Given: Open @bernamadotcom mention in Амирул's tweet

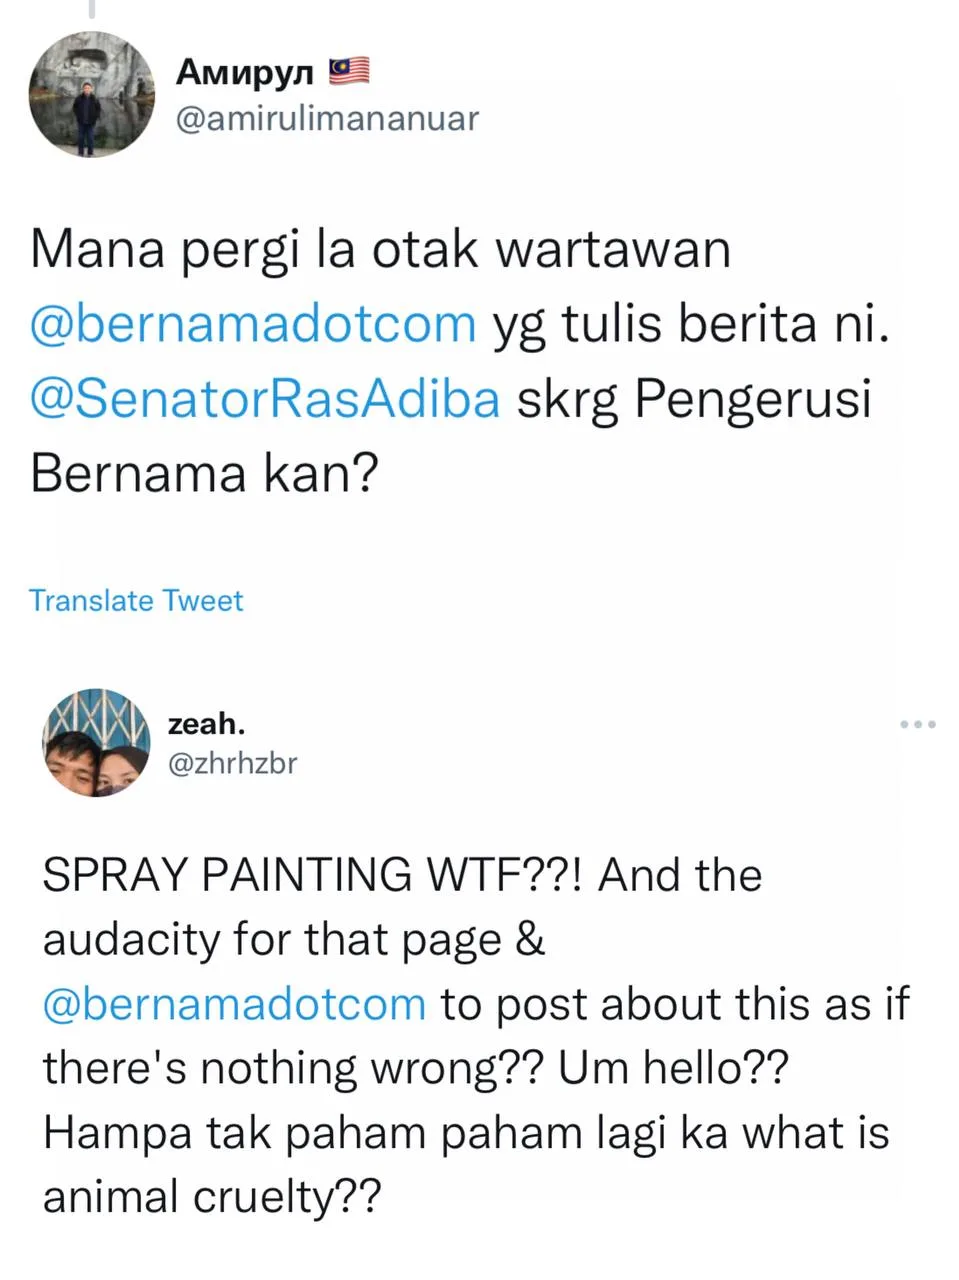Looking at the screenshot, I should [253, 323].
